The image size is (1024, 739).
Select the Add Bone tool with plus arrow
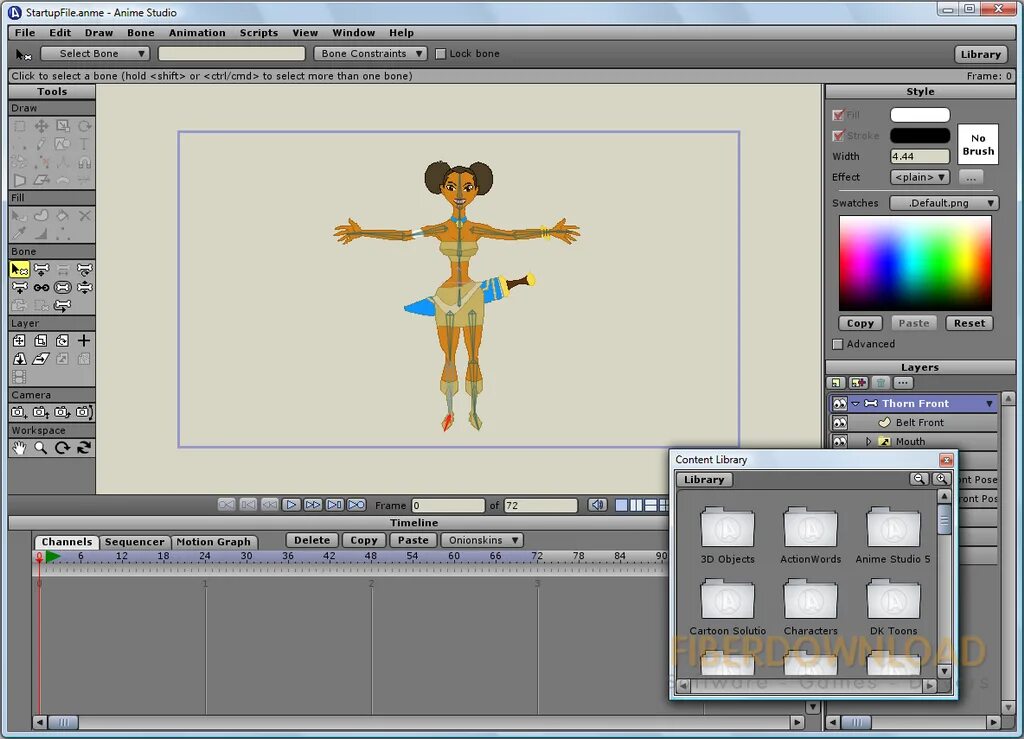pos(20,287)
